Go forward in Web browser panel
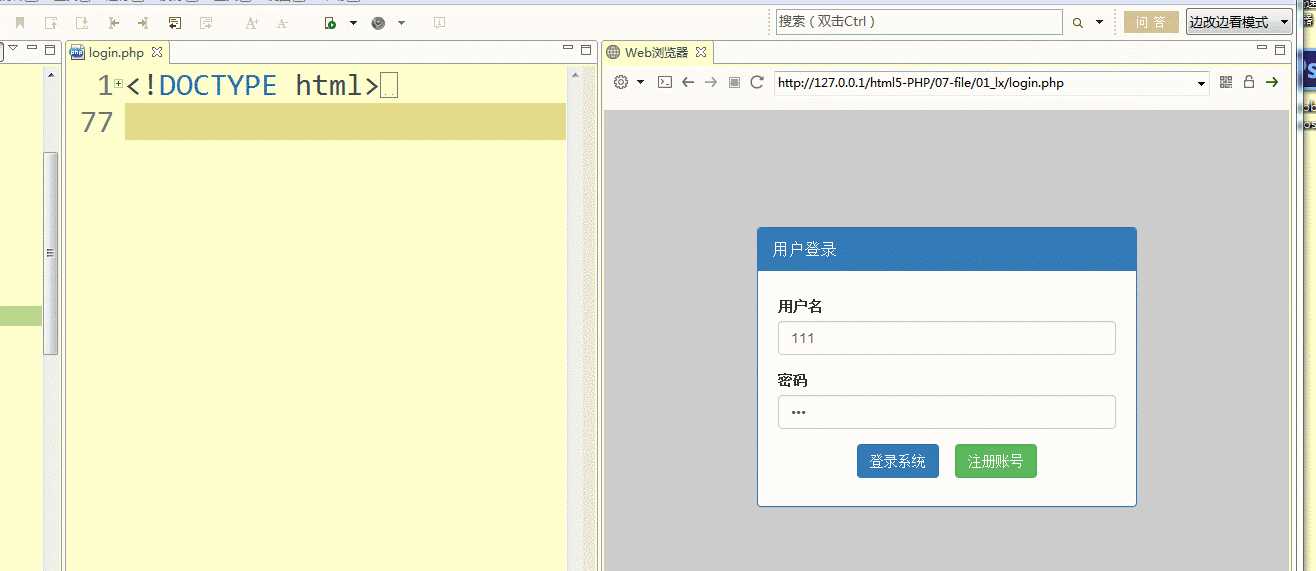 pos(711,82)
